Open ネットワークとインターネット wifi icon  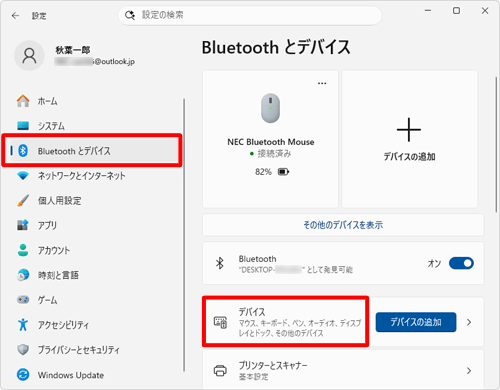[x=23, y=176]
